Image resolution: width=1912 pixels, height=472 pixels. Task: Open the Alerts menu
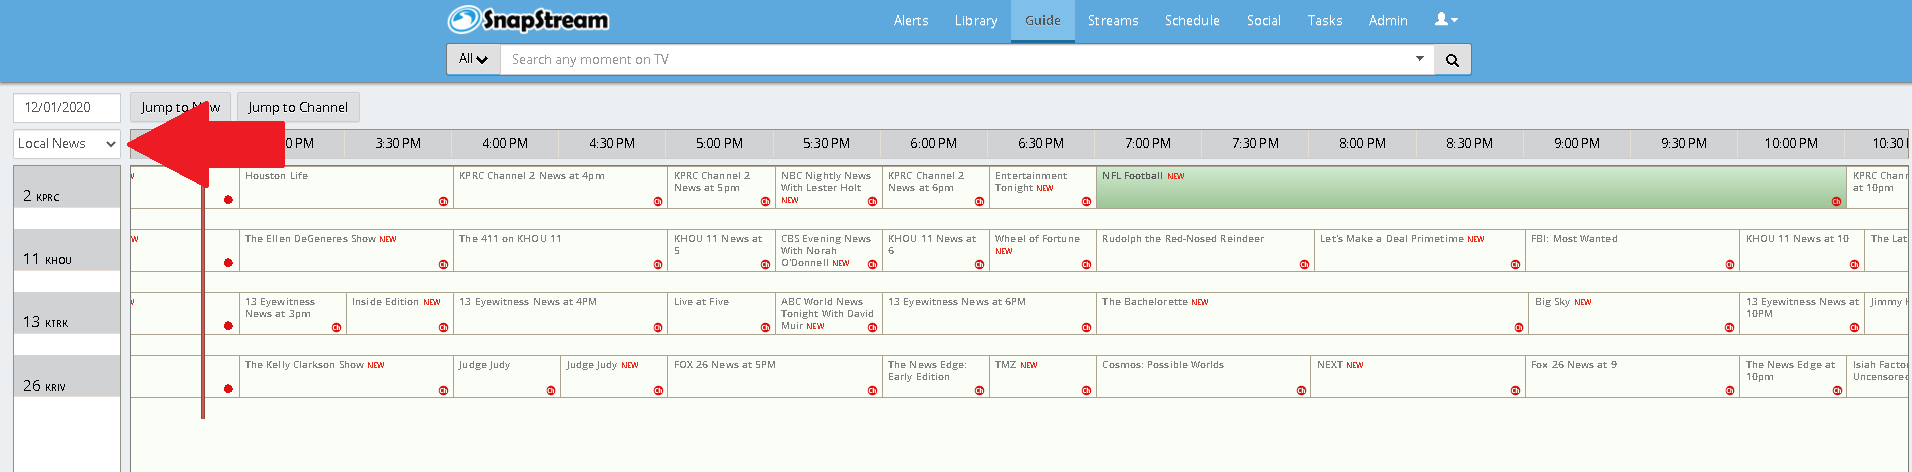click(911, 20)
